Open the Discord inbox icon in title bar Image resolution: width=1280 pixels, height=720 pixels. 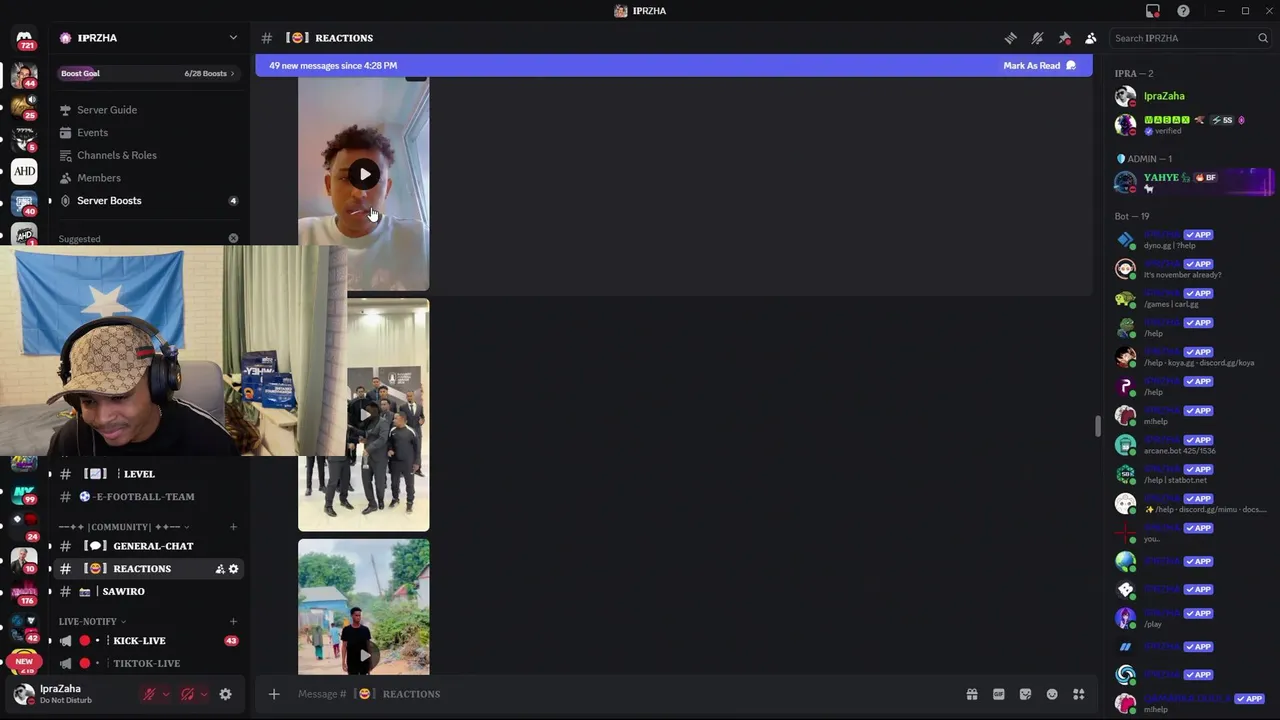coord(1153,11)
